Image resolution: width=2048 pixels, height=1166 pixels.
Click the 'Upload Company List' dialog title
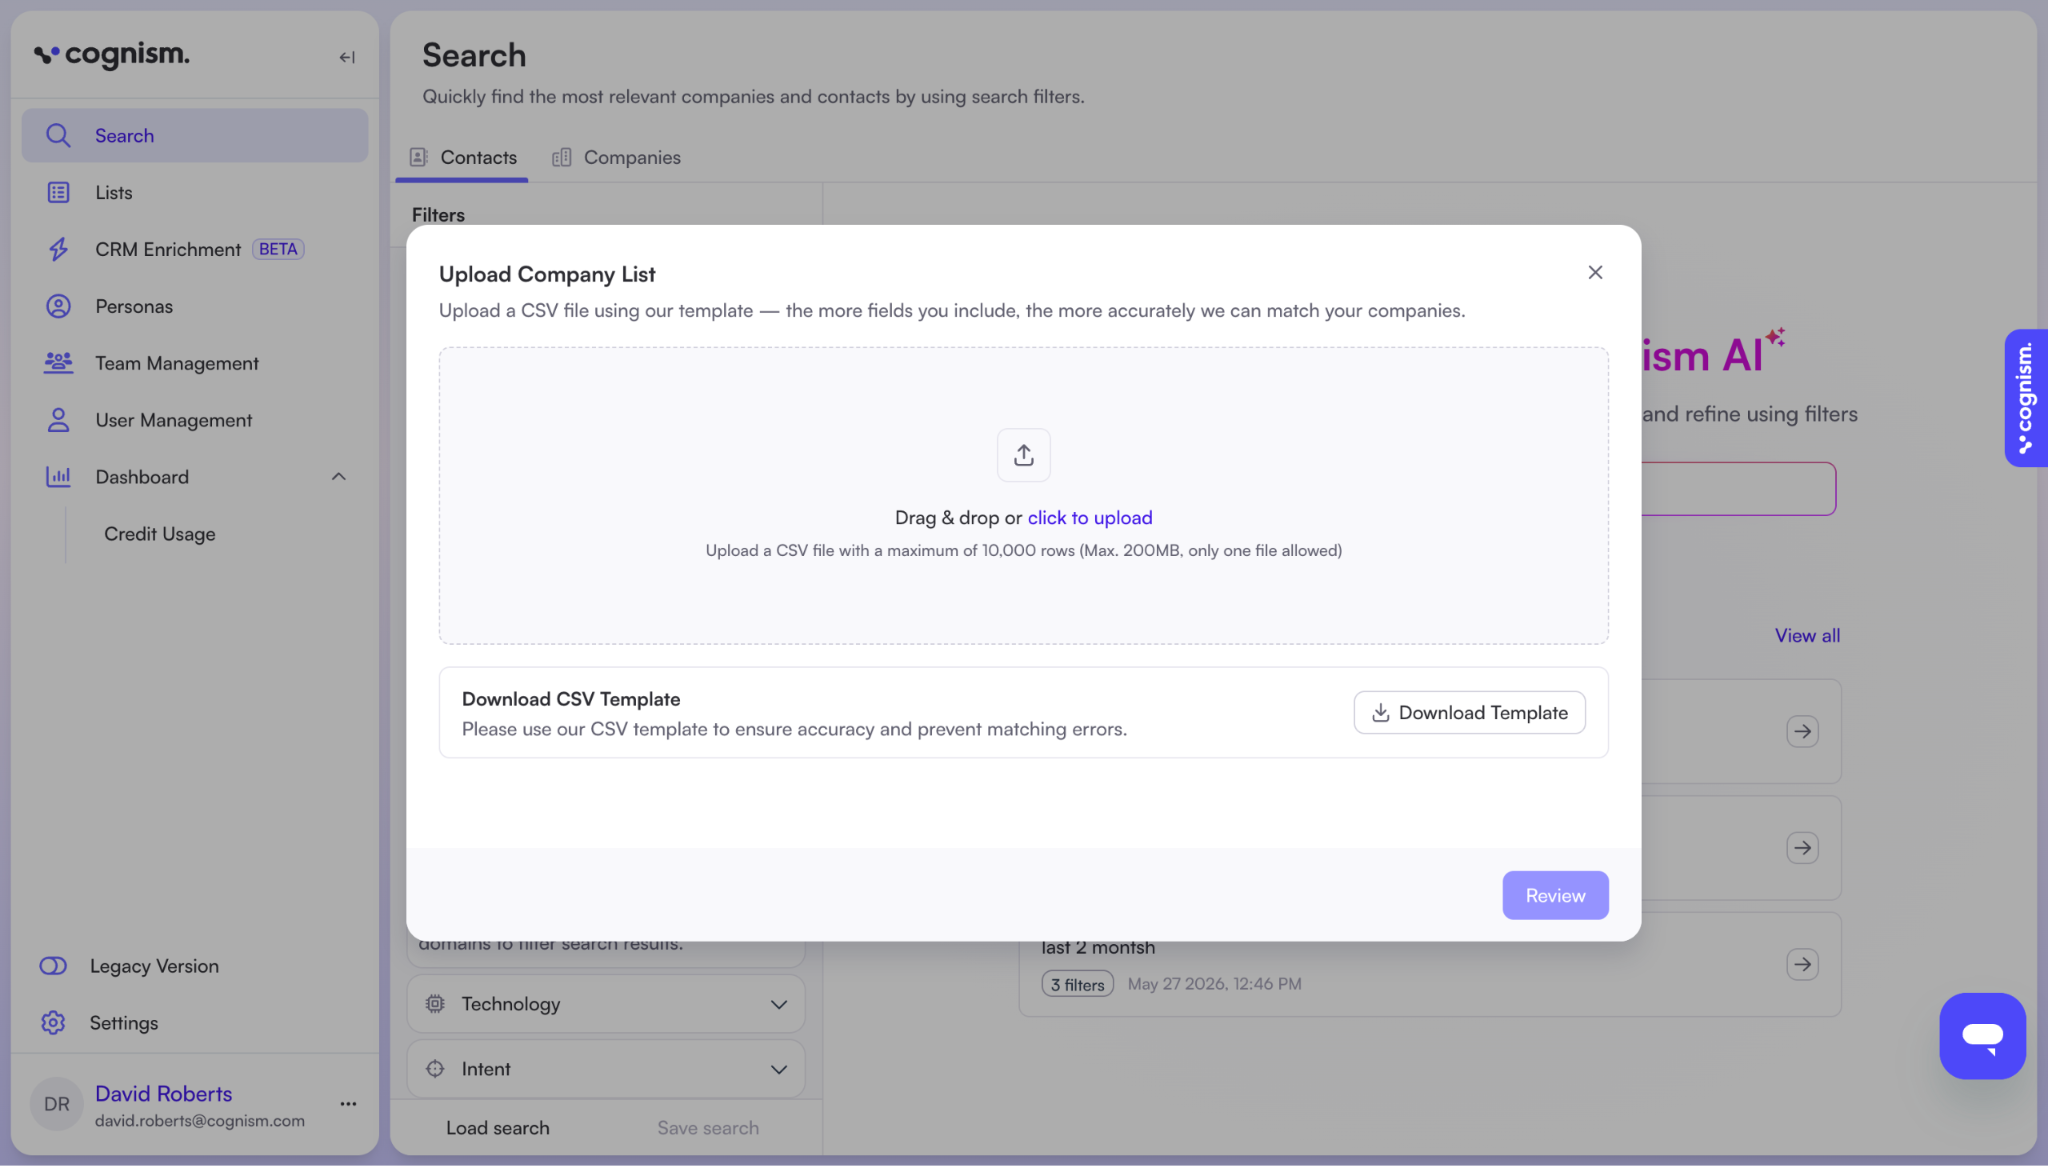point(547,274)
